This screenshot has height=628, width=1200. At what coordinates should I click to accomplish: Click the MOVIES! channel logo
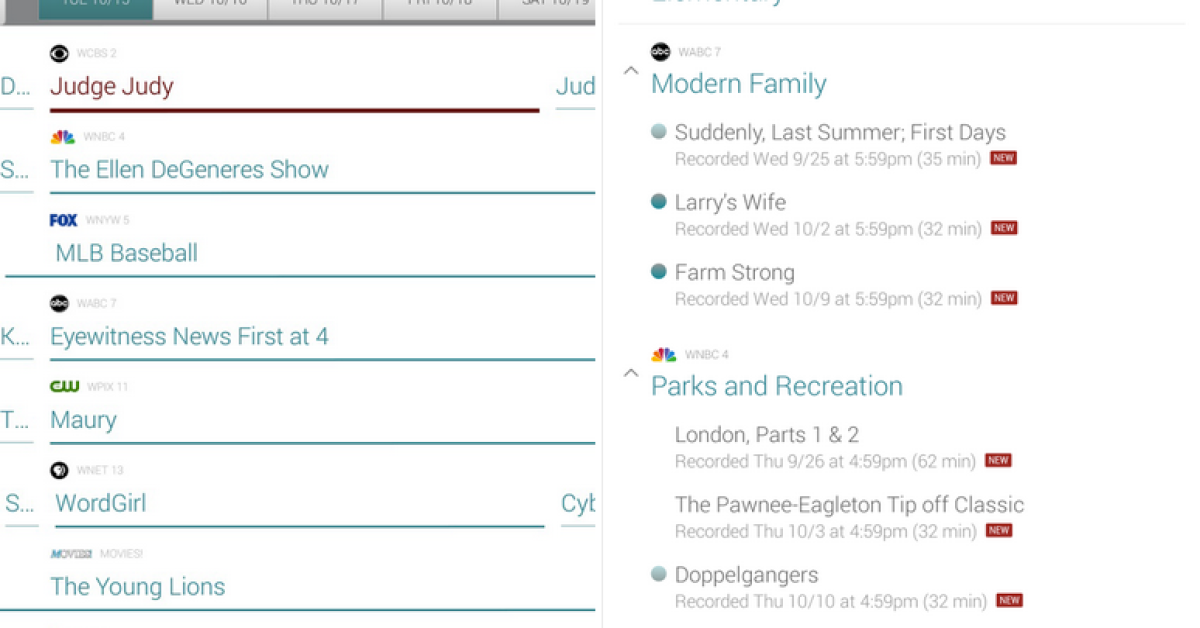[x=70, y=554]
